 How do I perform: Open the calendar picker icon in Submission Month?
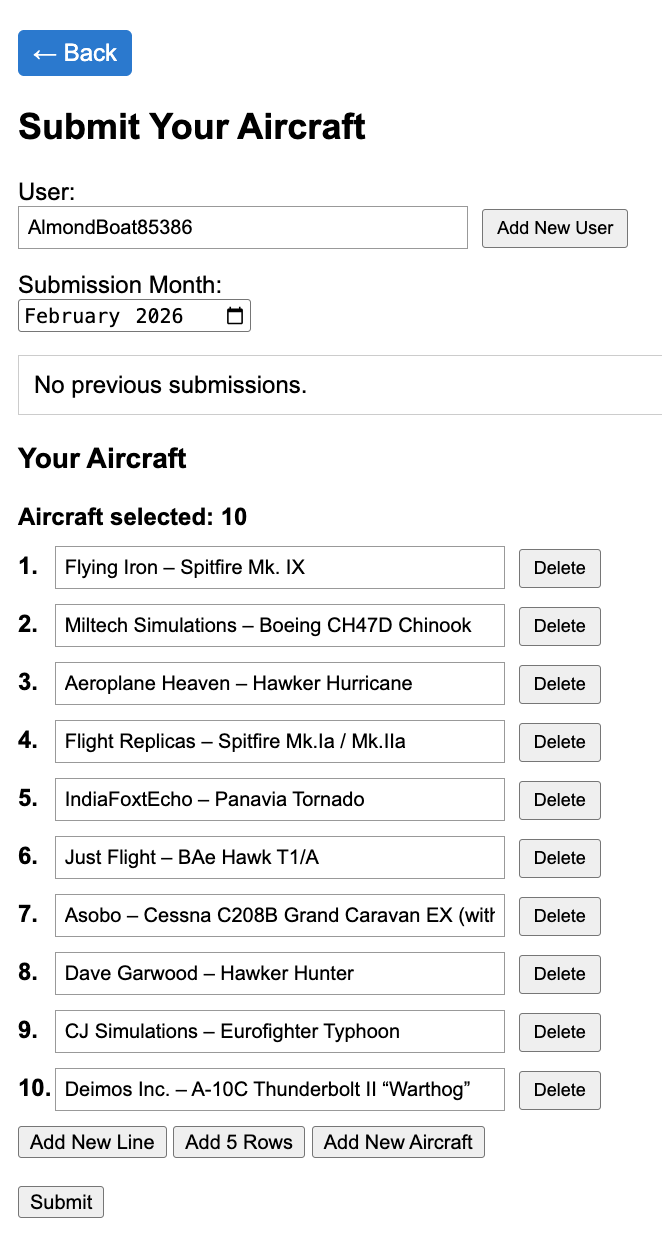(235, 316)
